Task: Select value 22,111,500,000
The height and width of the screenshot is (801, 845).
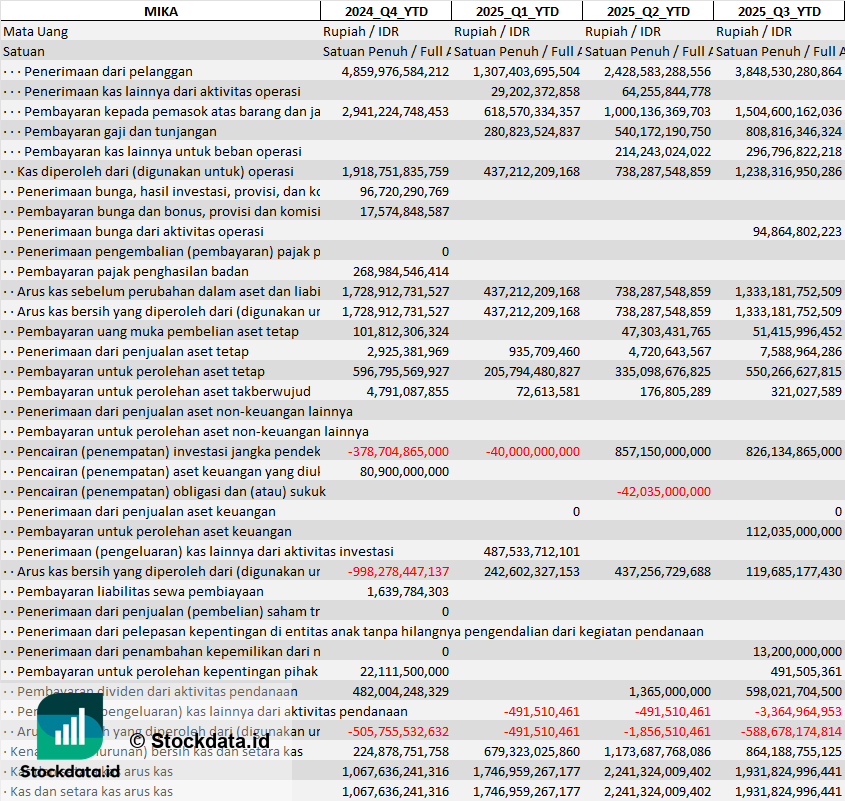Action: (404, 672)
